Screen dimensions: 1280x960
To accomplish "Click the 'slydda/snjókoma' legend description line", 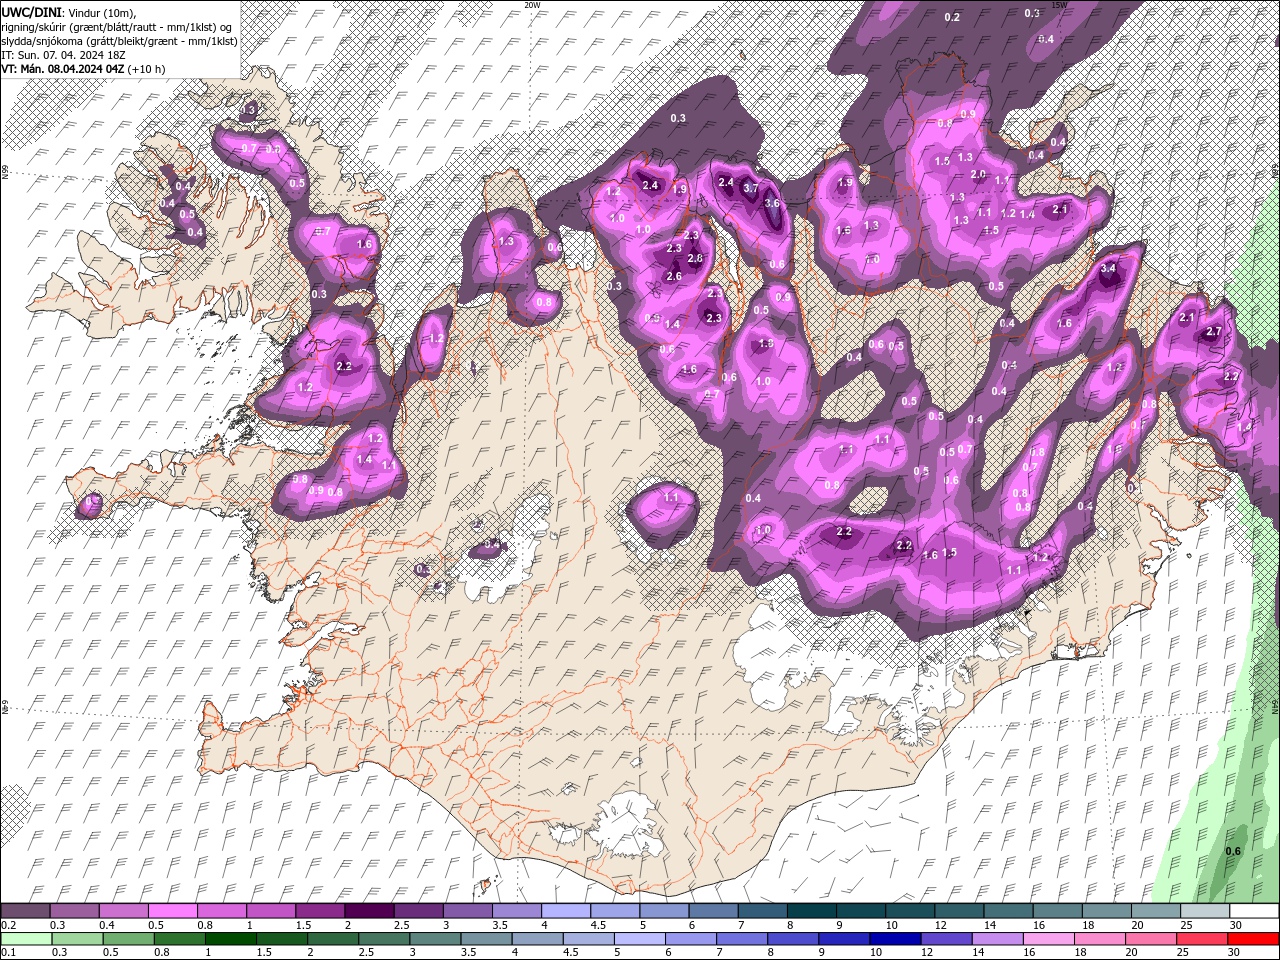I will pyautogui.click(x=119, y=40).
